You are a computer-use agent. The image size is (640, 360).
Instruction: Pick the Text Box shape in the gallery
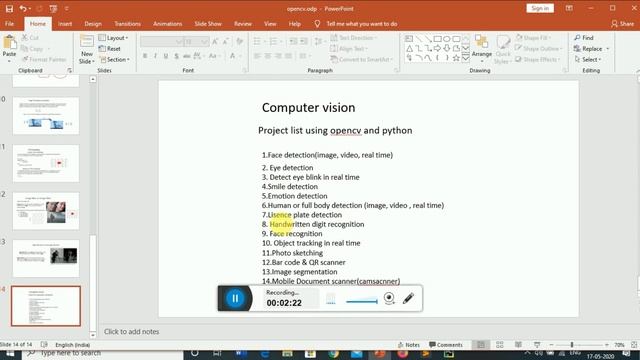coord(409,39)
